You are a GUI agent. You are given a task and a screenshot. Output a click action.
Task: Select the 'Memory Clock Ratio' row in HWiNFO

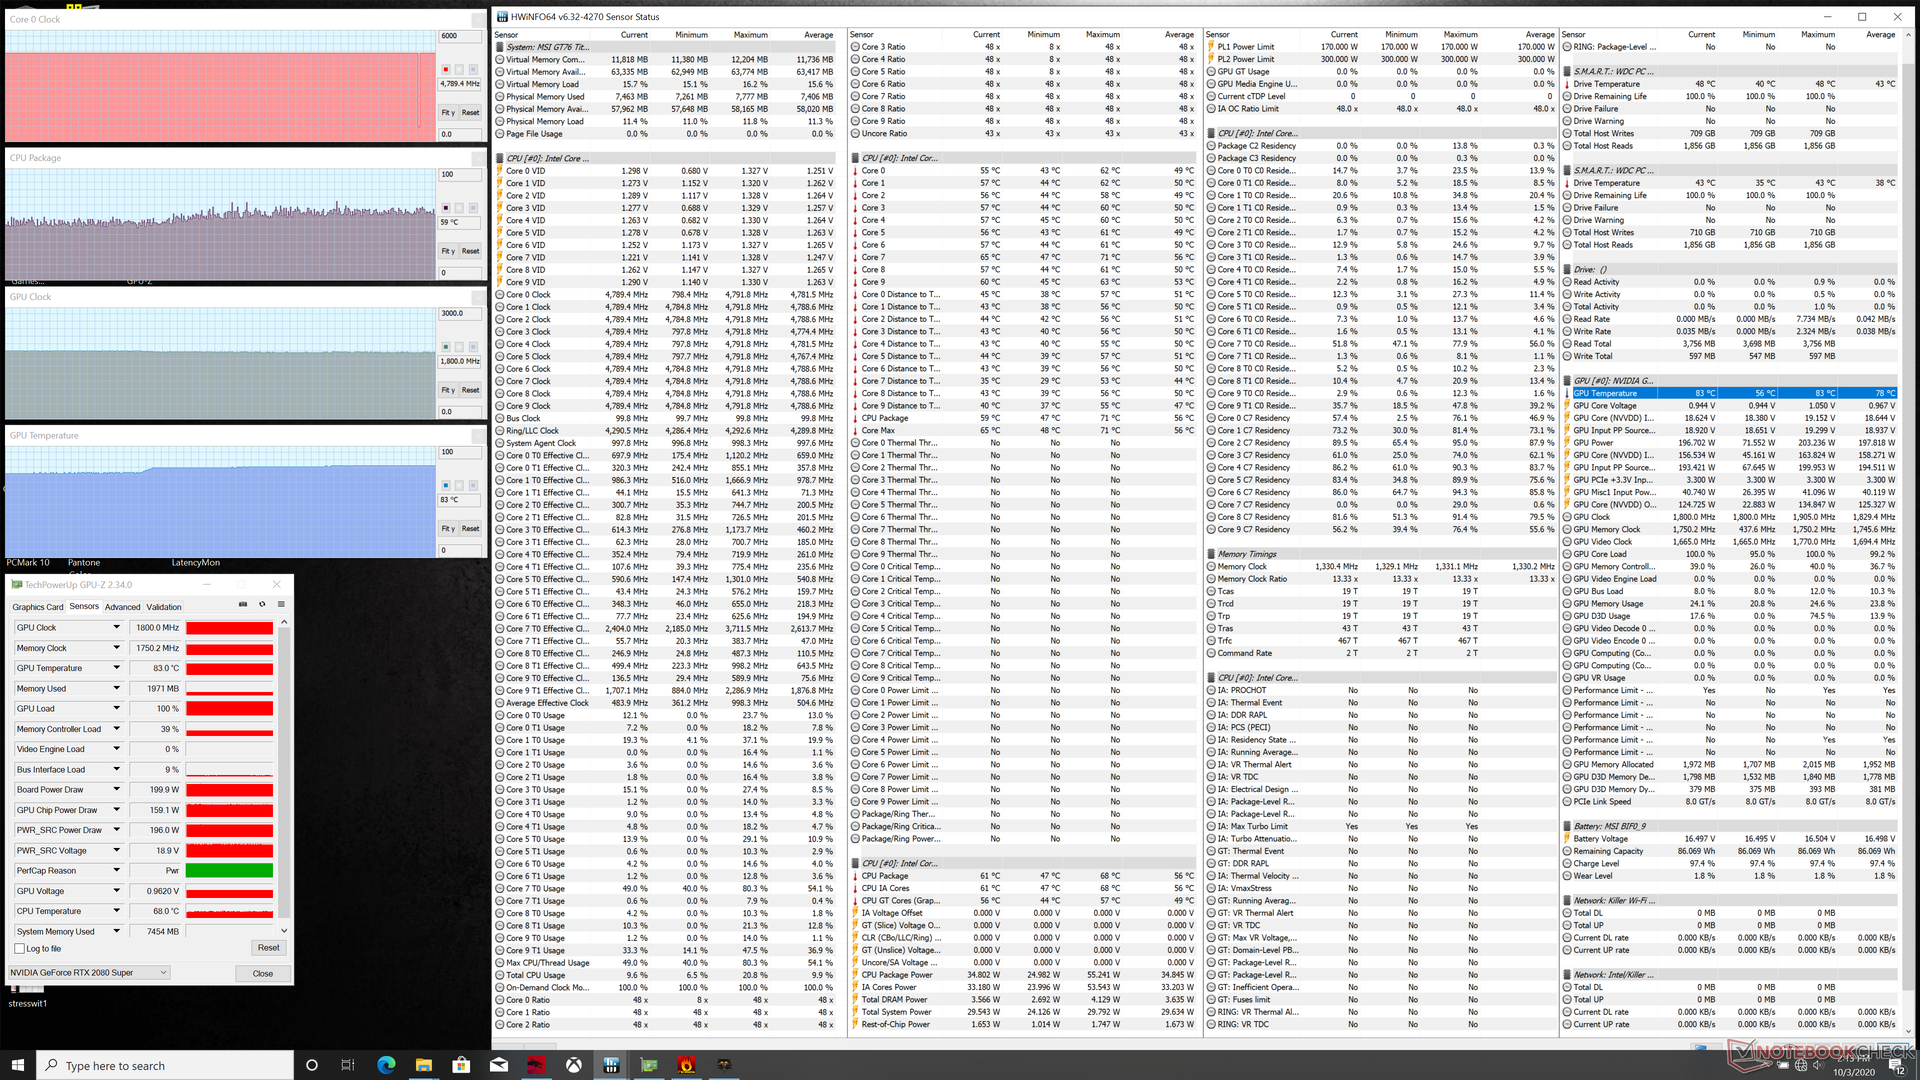pyautogui.click(x=1381, y=579)
